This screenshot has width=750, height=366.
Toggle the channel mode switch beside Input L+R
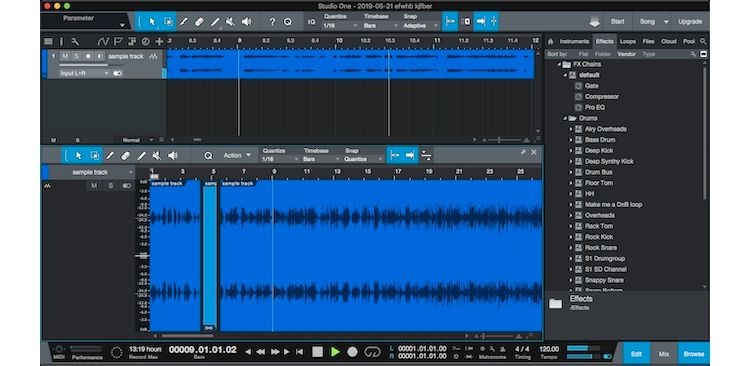[x=117, y=73]
